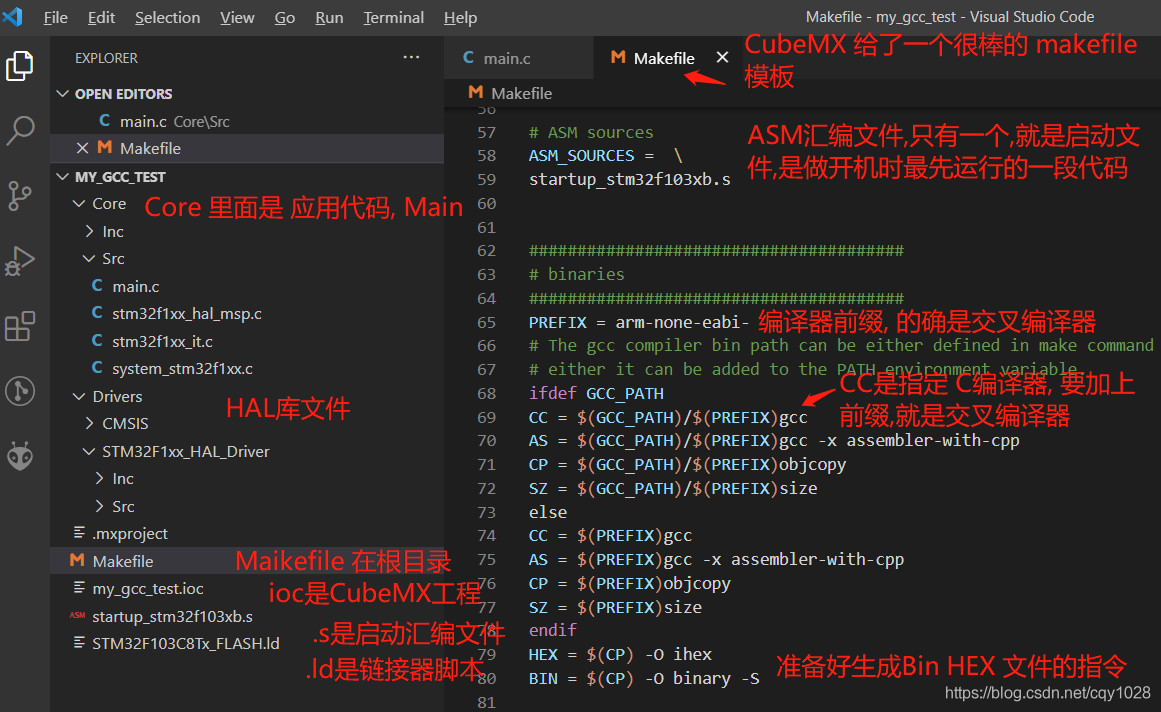Click 'HEX = $(CP) -O ihex' line

point(620,654)
